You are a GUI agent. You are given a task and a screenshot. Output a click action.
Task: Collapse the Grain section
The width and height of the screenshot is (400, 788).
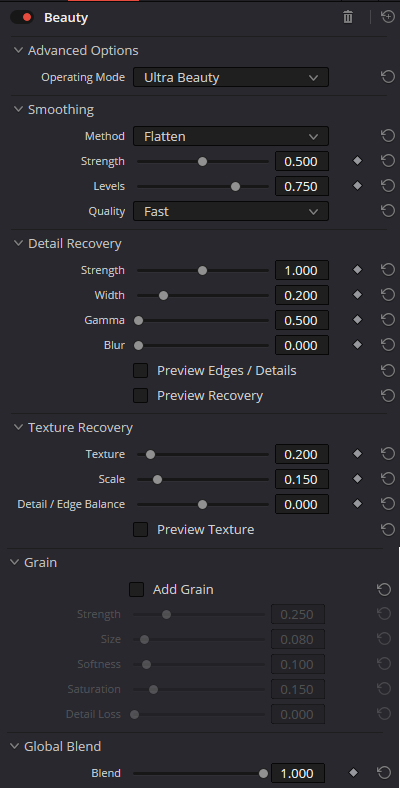click(x=15, y=562)
